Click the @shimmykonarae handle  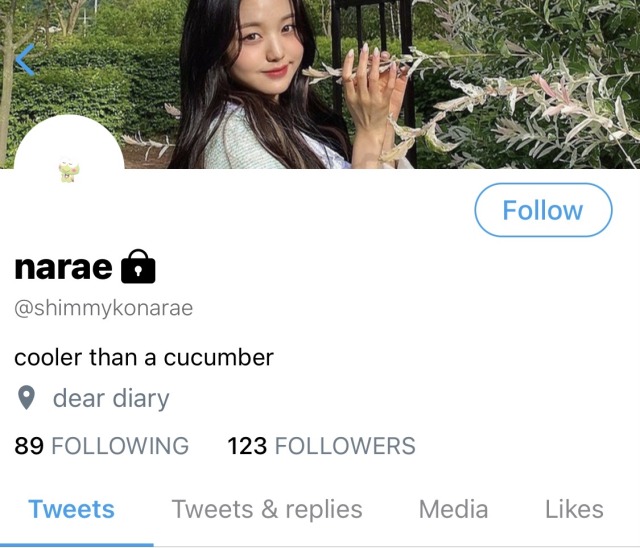coord(104,308)
